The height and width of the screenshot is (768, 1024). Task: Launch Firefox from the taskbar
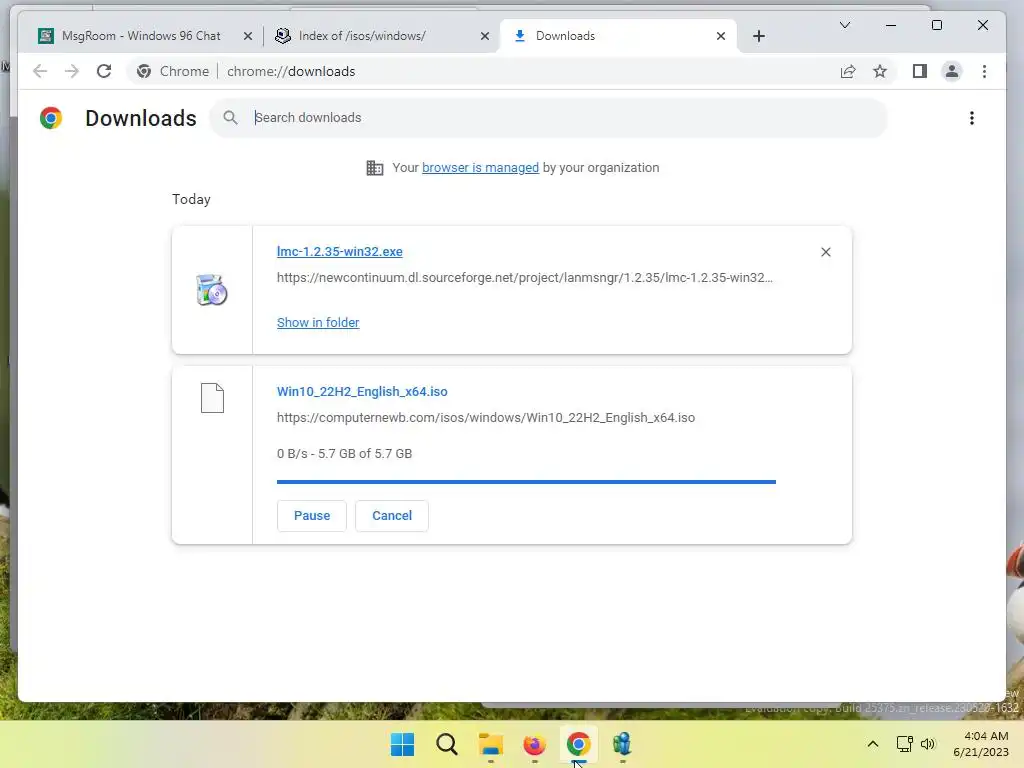pos(534,744)
